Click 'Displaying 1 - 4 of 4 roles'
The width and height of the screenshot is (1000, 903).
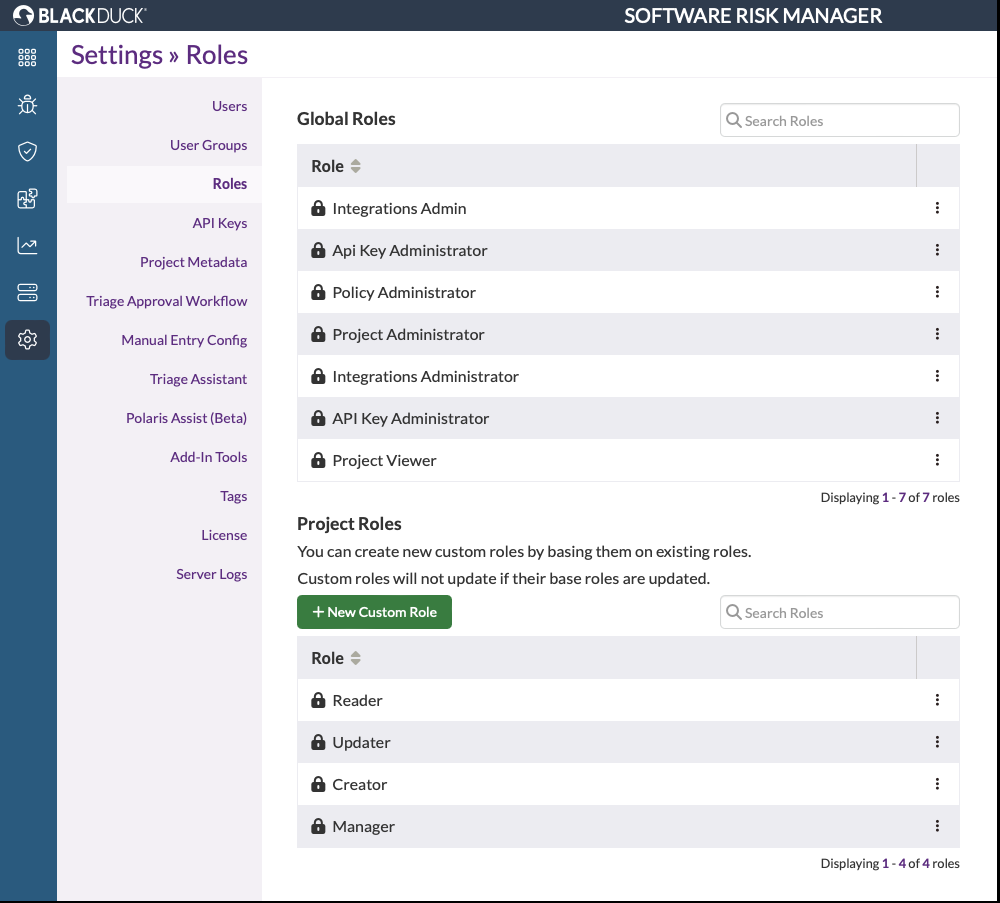890,863
